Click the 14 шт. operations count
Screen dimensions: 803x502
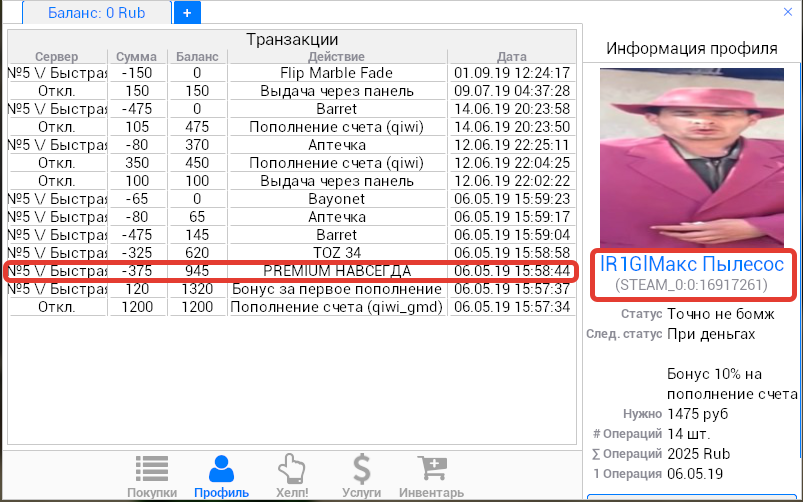coord(688,434)
